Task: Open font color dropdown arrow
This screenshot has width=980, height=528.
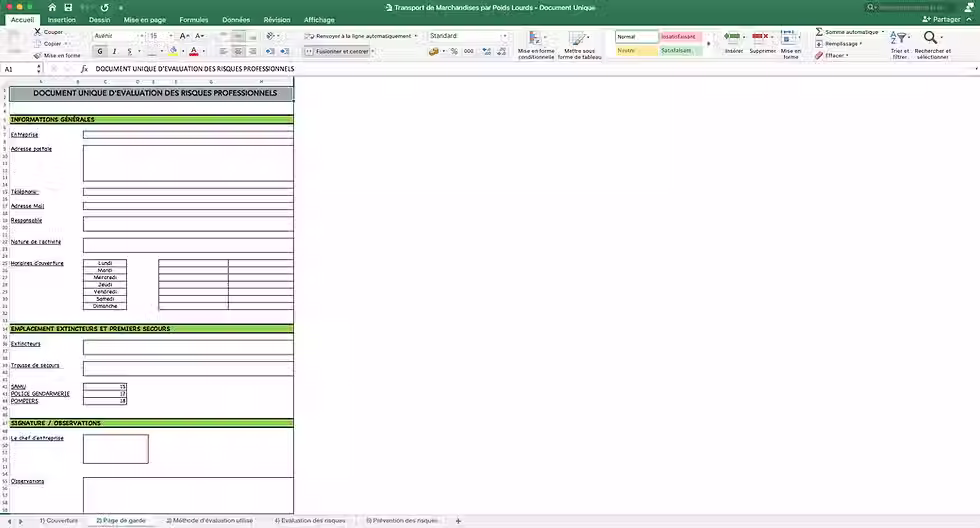Action: tap(203, 51)
